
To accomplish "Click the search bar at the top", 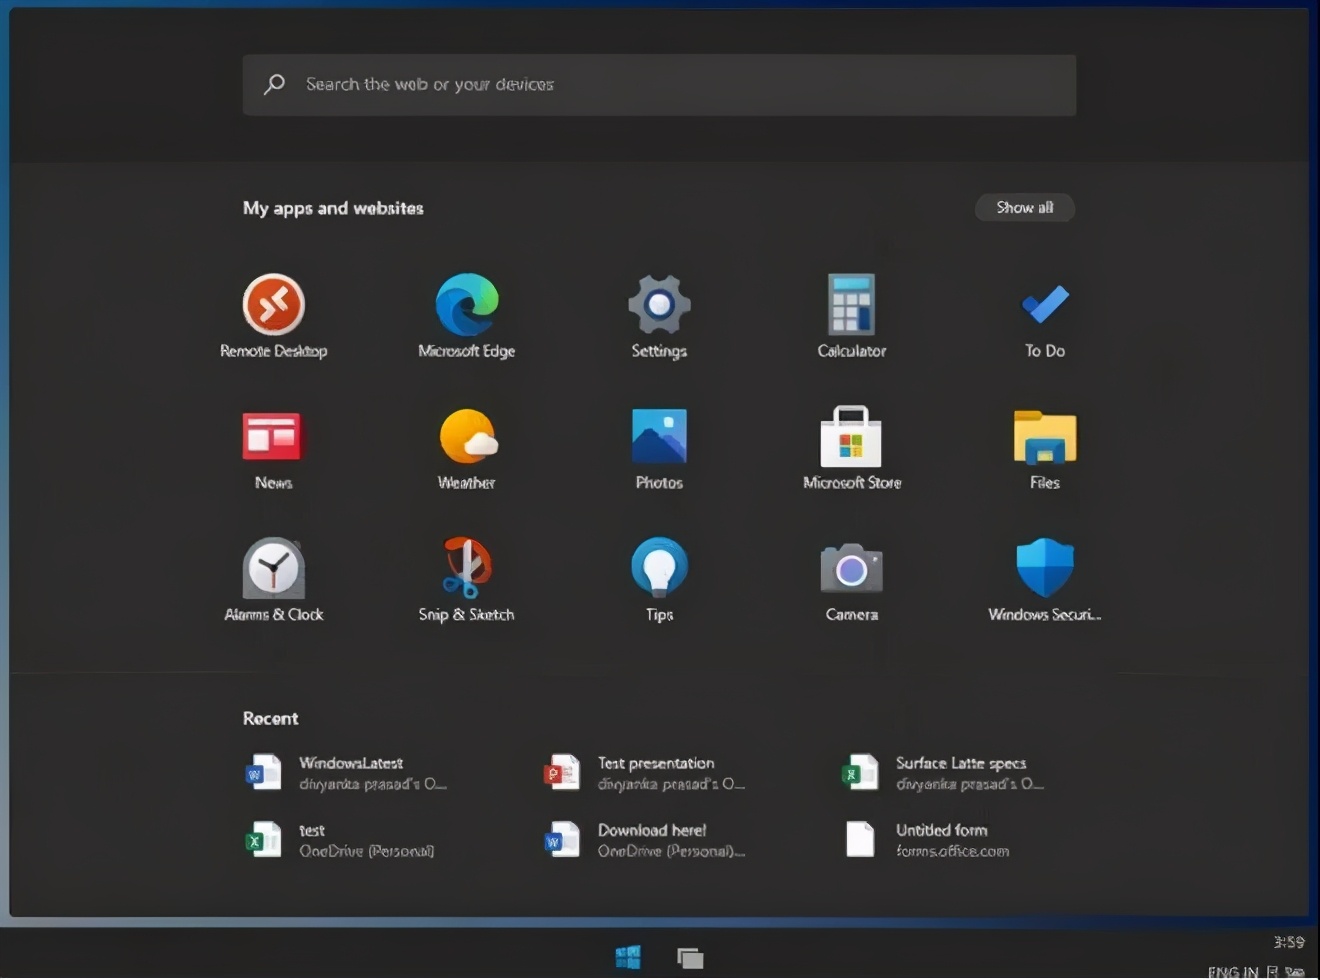I will [x=660, y=85].
